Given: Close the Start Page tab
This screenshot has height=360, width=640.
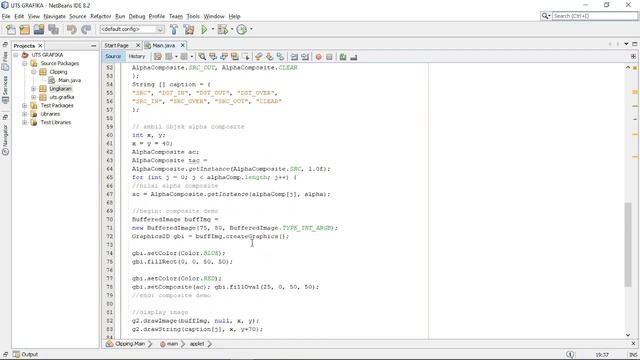Looking at the screenshot, I should tap(138, 45).
